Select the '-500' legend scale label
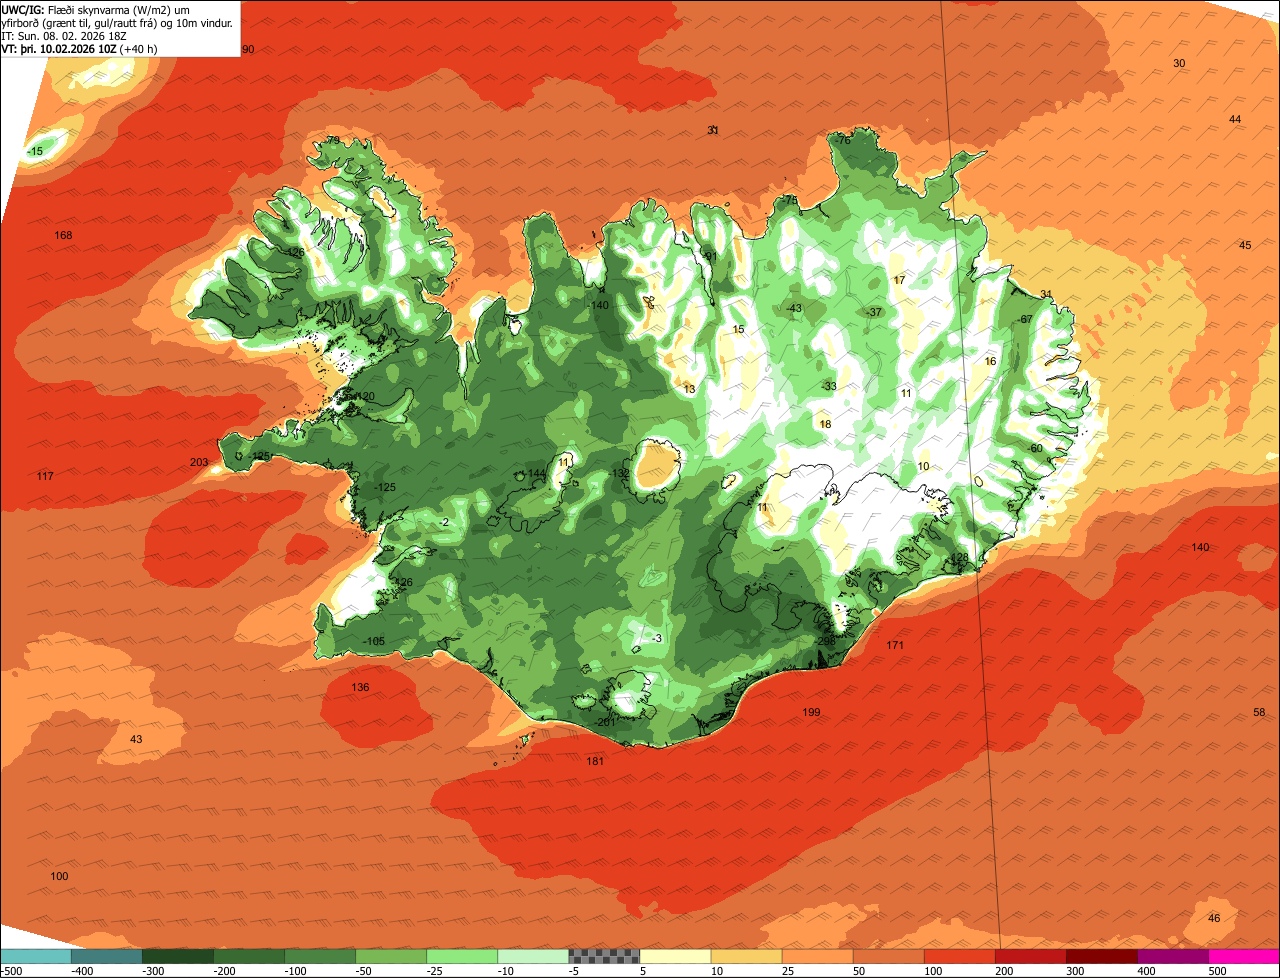This screenshot has height=978, width=1280. tap(11, 971)
